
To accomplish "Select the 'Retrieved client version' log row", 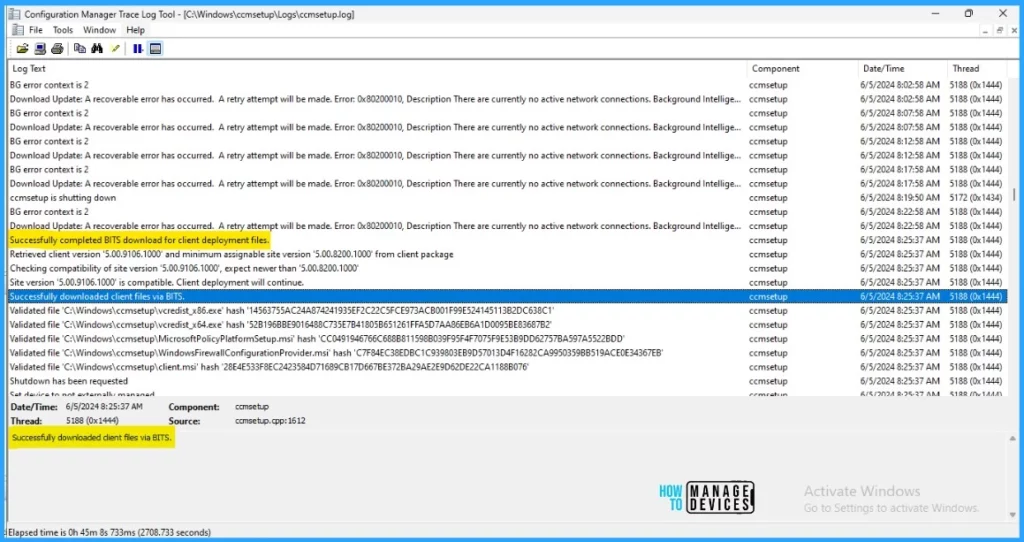I will [x=507, y=254].
